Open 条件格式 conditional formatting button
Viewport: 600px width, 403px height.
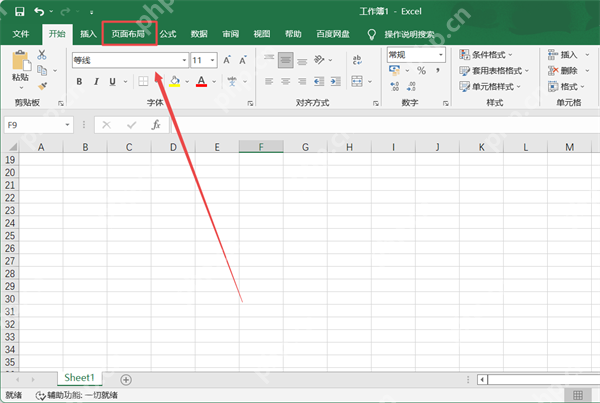(x=486, y=55)
